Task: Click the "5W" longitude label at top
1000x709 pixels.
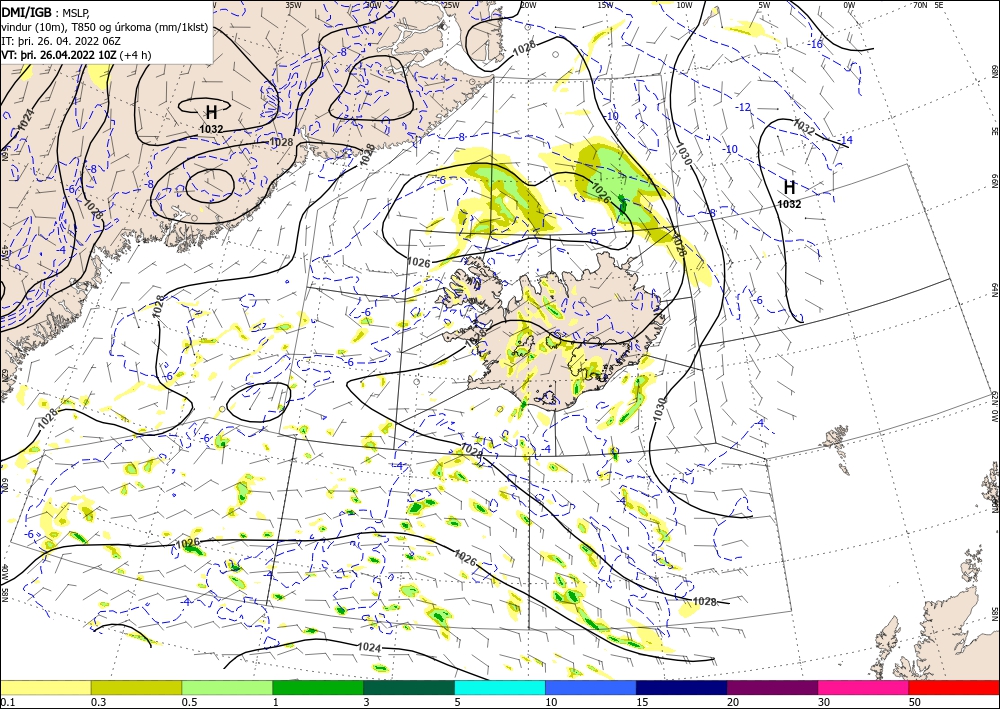Action: [x=764, y=5]
